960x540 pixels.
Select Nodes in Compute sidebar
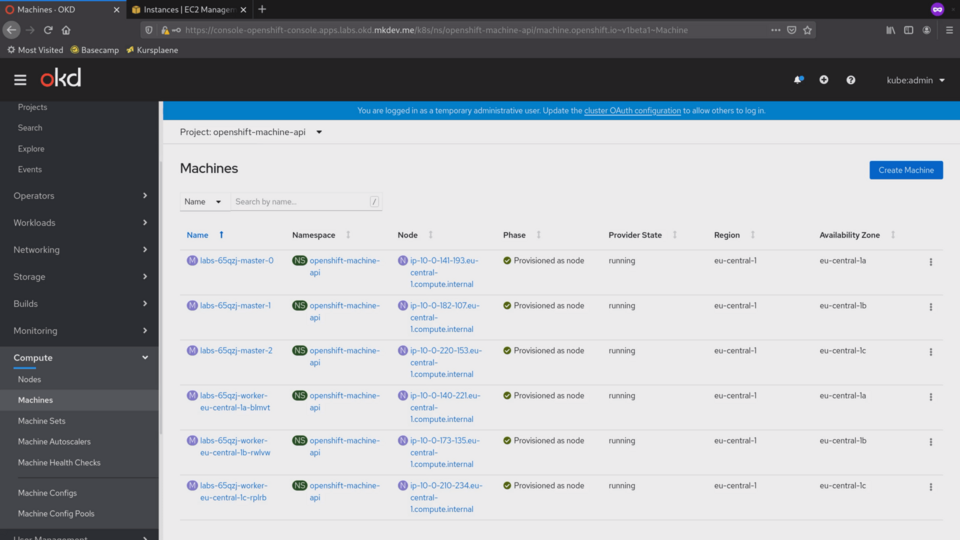point(29,380)
